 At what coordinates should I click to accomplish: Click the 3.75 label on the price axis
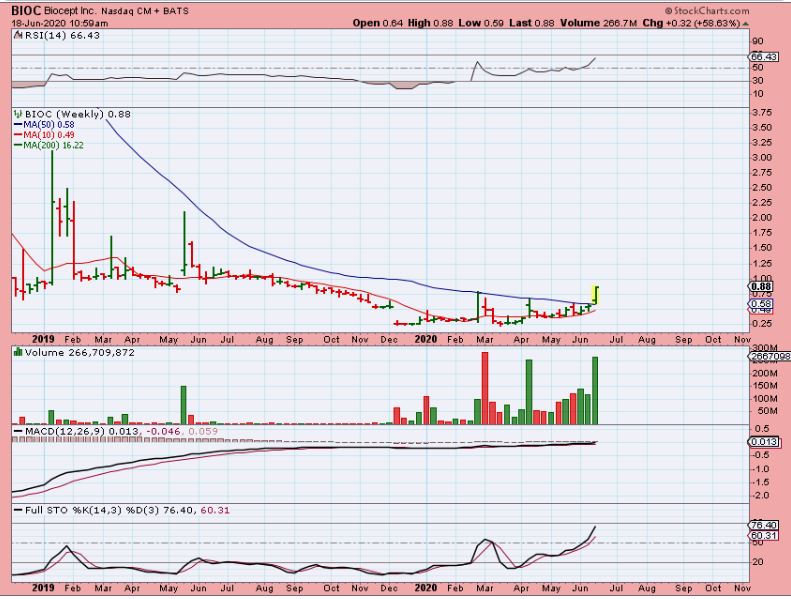point(762,113)
